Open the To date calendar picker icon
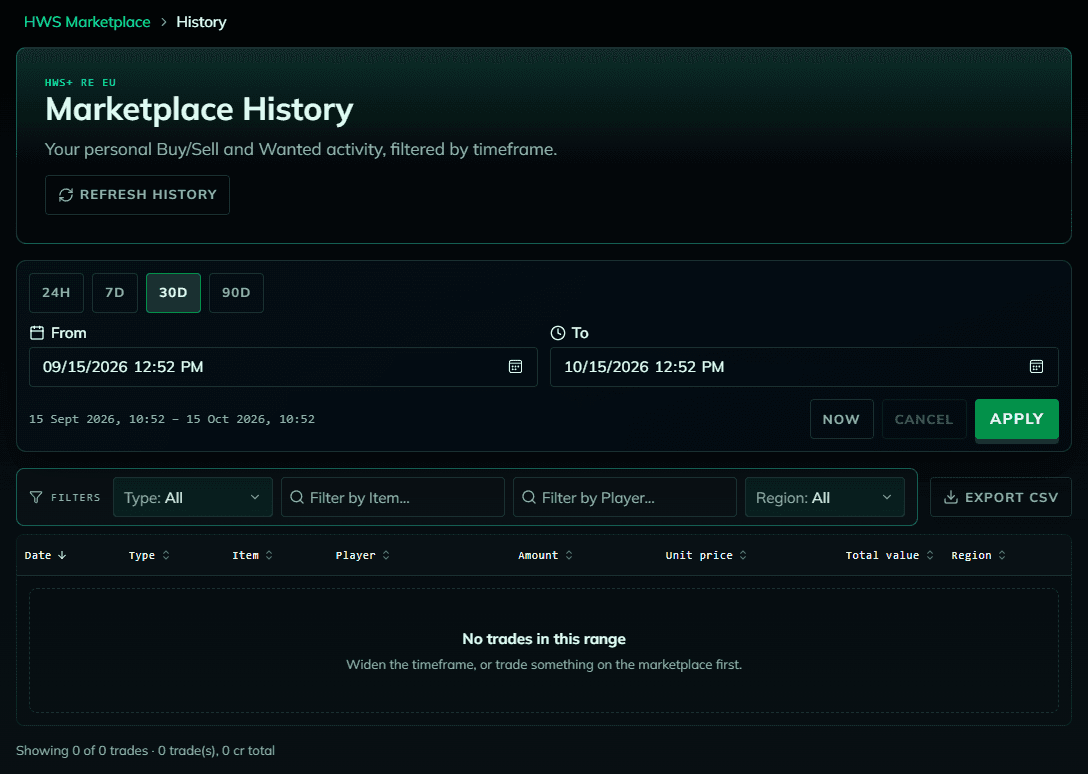Screen dimensions: 1088x774 coord(1036,367)
